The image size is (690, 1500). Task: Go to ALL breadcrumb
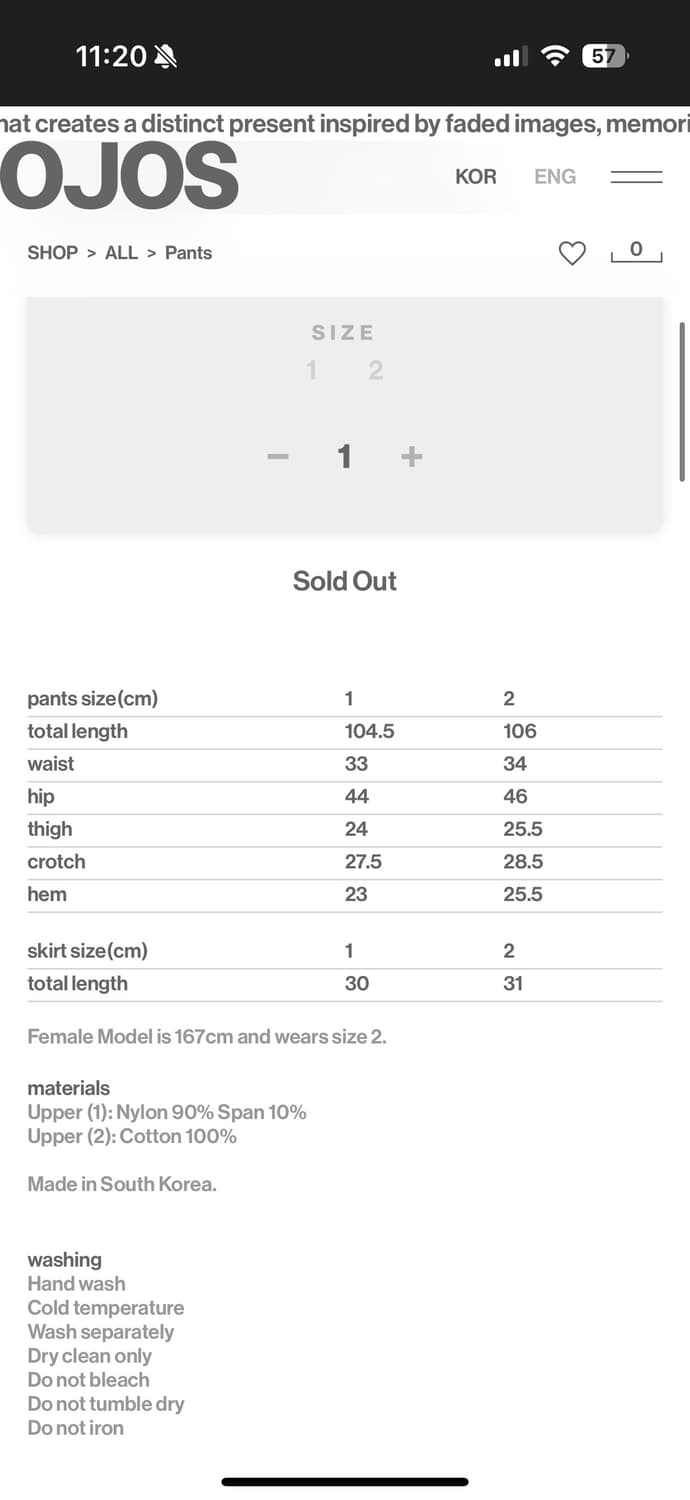pos(121,253)
